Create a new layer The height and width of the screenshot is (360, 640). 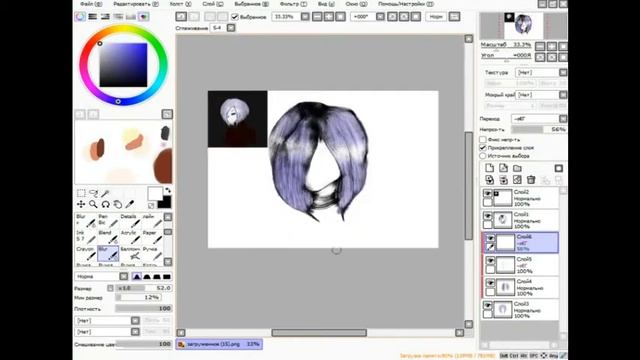click(489, 168)
